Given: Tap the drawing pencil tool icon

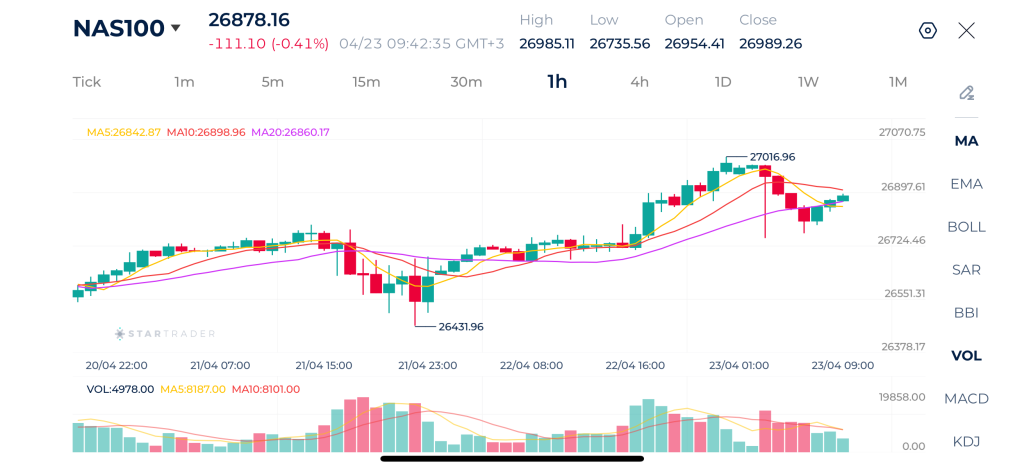Looking at the screenshot, I should (x=966, y=93).
